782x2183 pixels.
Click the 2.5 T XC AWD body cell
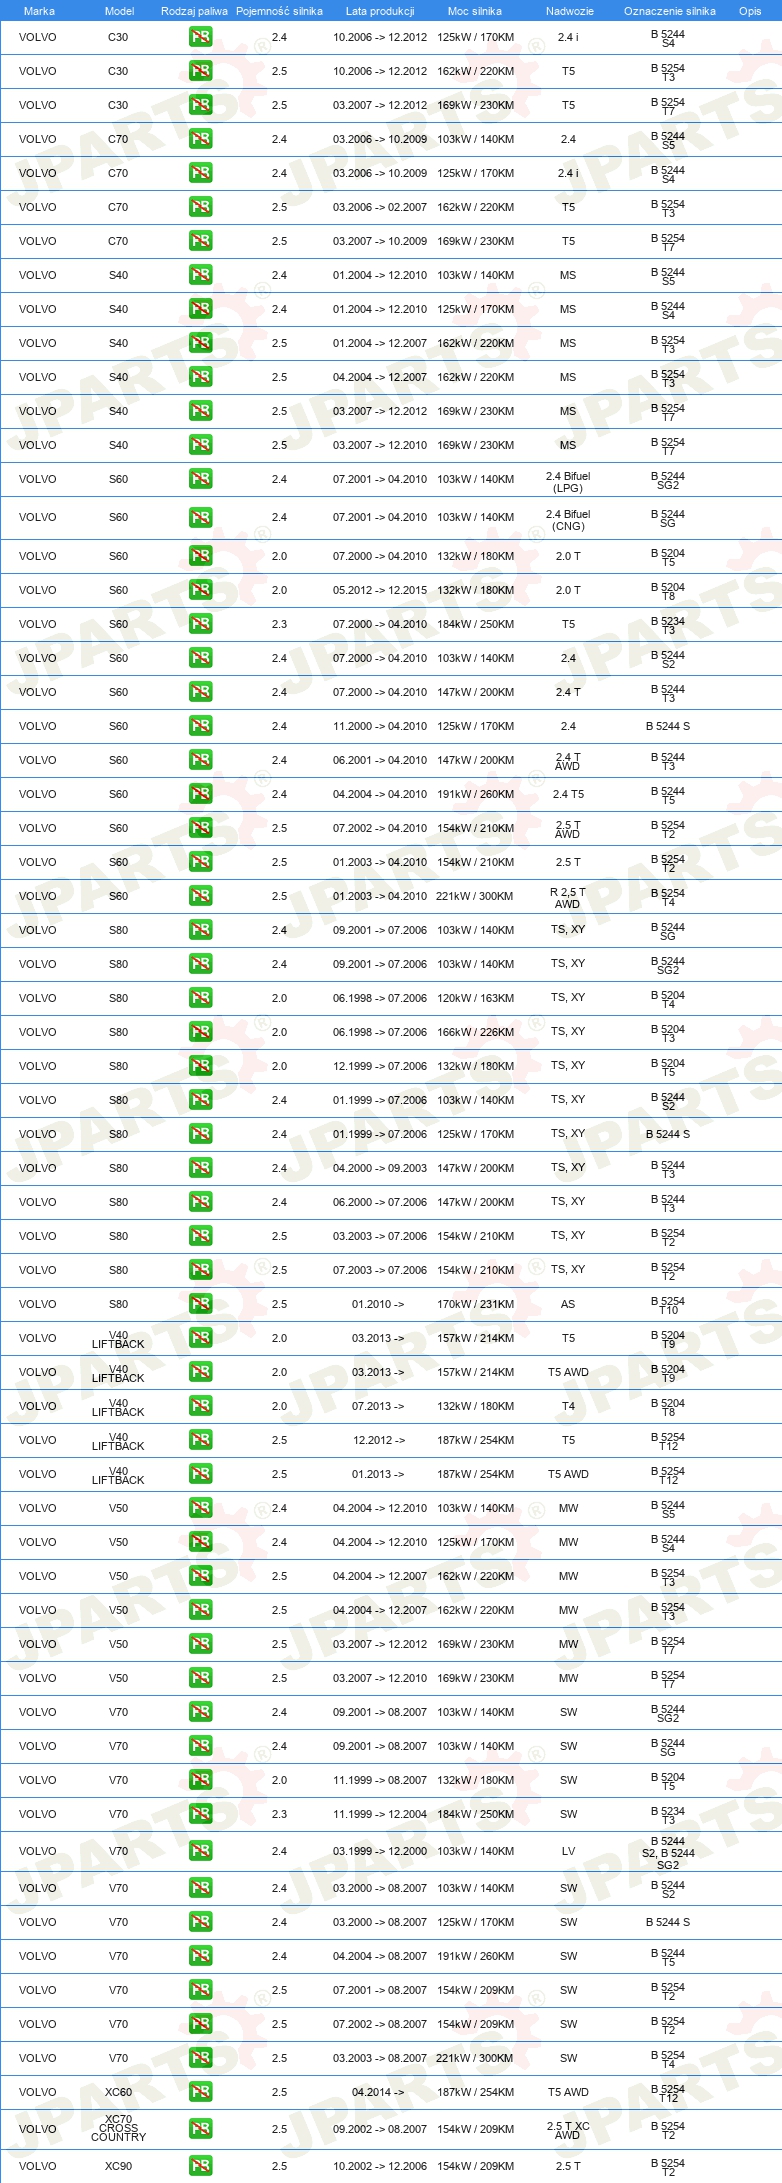568,2130
